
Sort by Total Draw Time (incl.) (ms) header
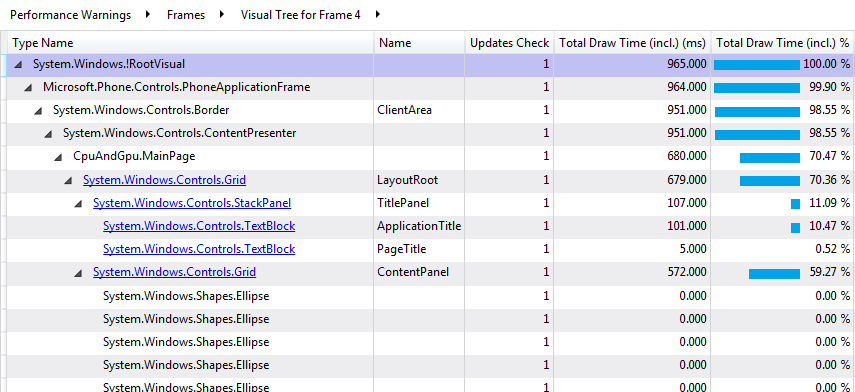(x=633, y=43)
